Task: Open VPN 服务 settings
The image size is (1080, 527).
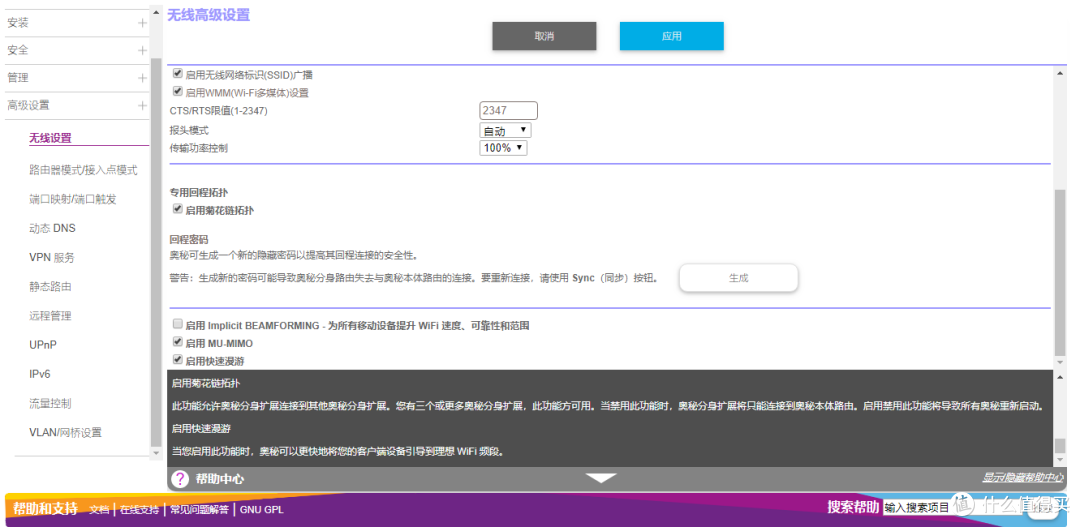Action: (52, 258)
